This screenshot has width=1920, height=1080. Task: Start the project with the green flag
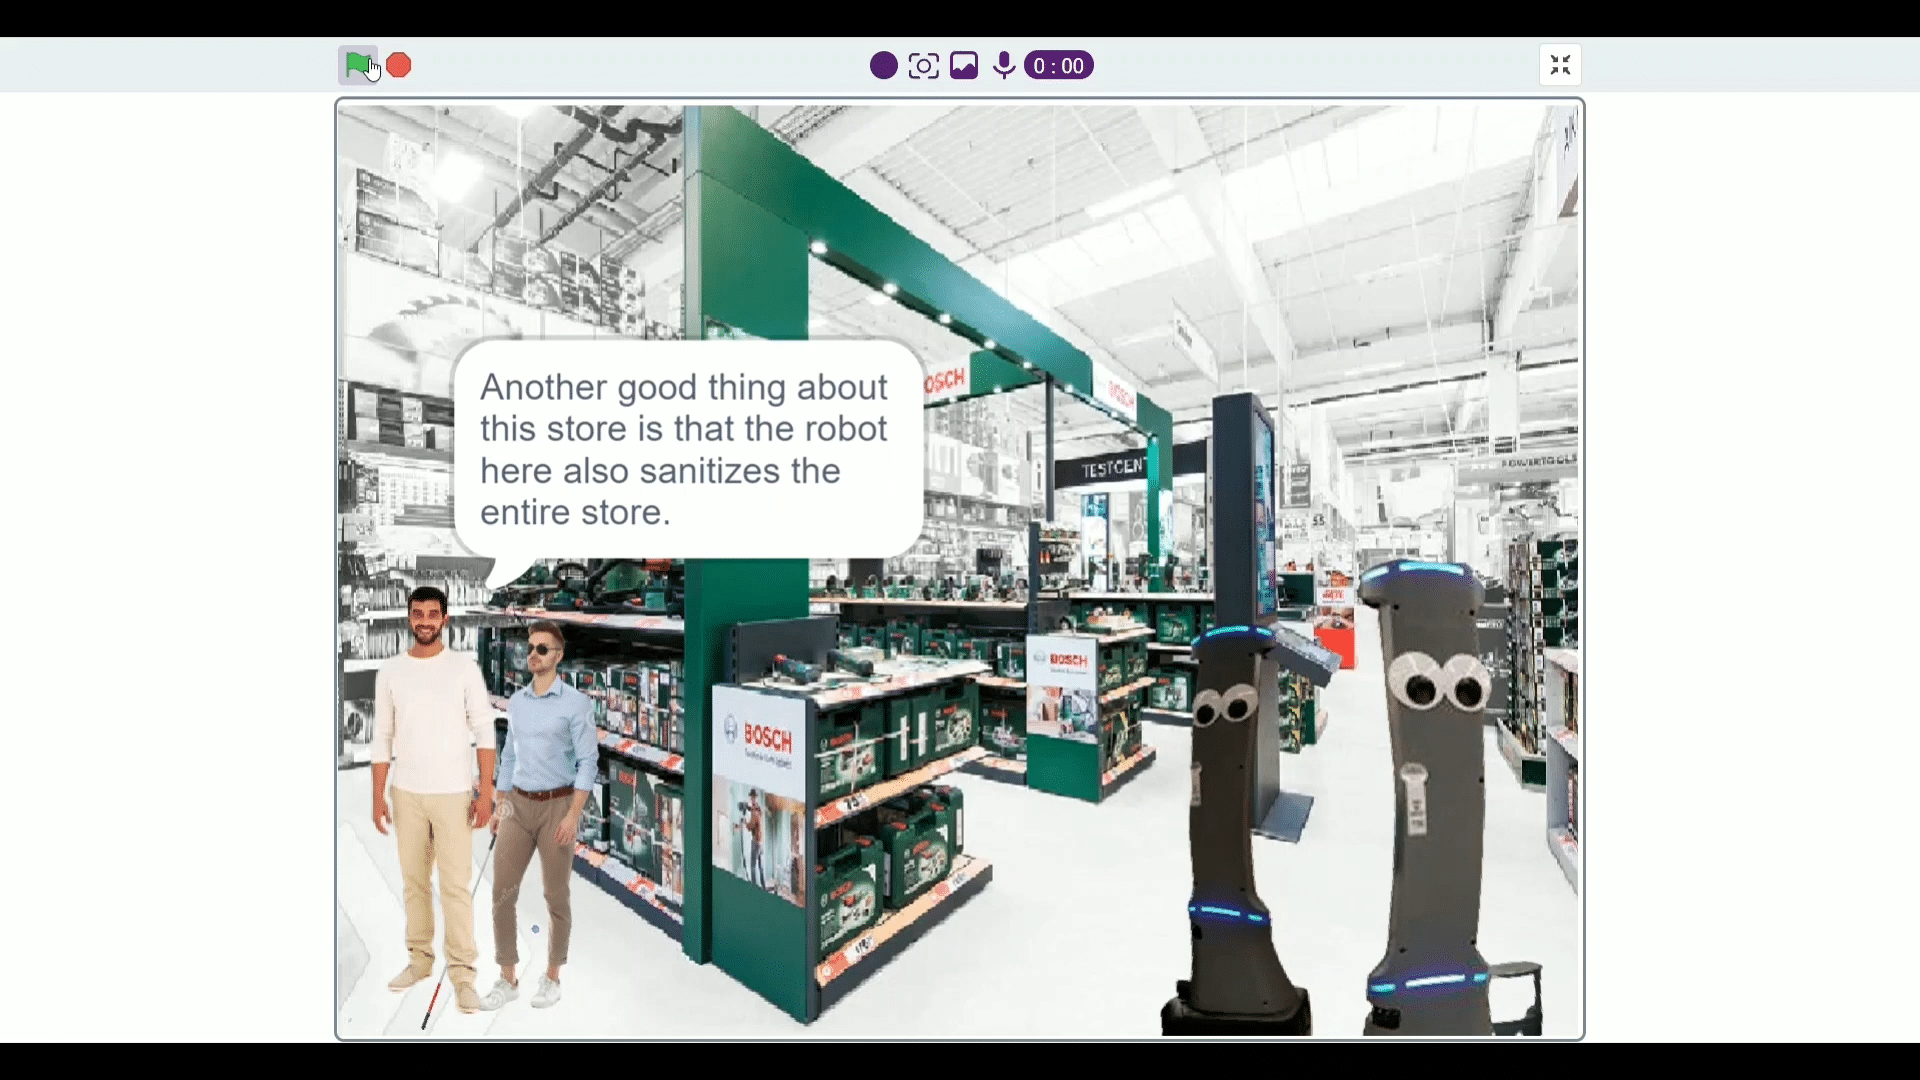point(358,65)
